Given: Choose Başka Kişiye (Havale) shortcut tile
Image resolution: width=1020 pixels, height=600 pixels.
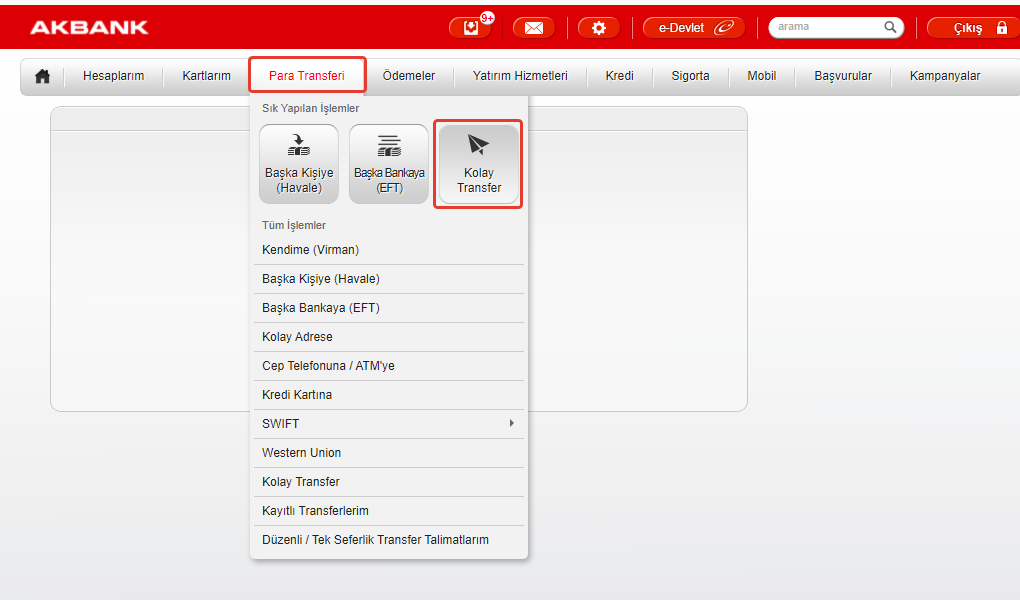Looking at the screenshot, I should (x=299, y=164).
